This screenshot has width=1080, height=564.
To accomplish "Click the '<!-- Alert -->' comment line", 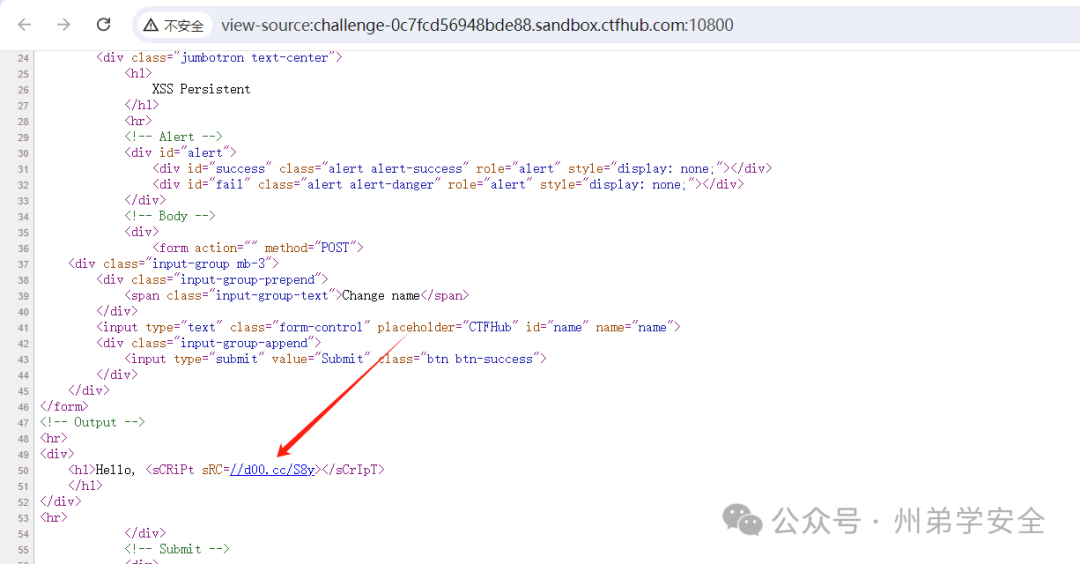I will coord(173,136).
